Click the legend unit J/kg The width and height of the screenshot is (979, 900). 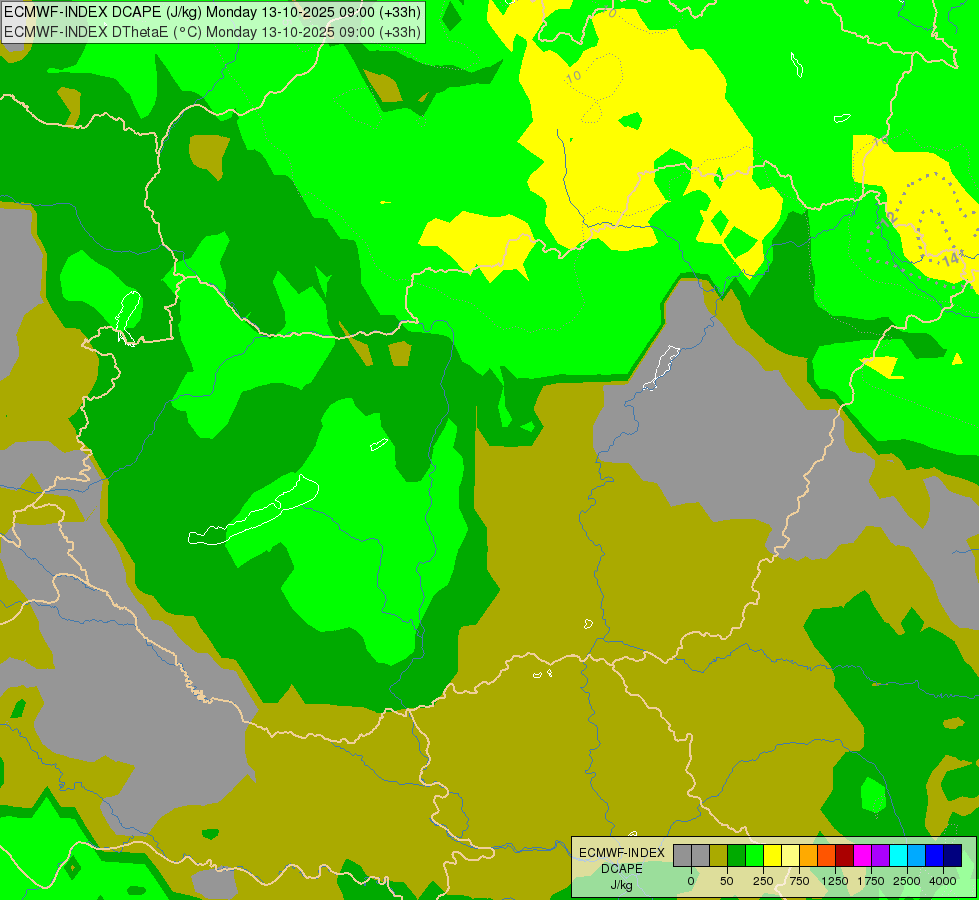[622, 885]
